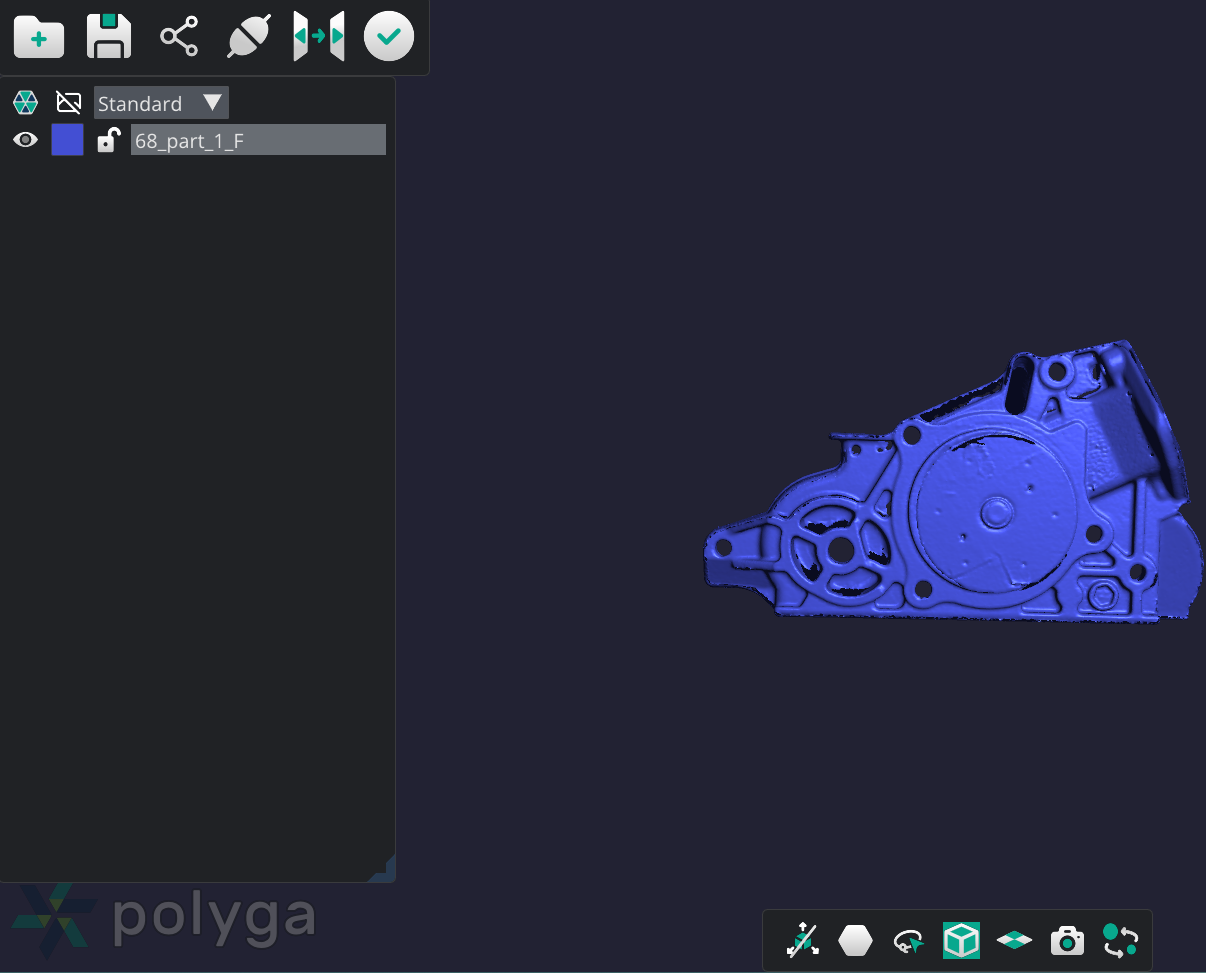This screenshot has height=973, width=1206.
Task: Select the pin alignment tool in top toolbar
Action: tap(248, 36)
